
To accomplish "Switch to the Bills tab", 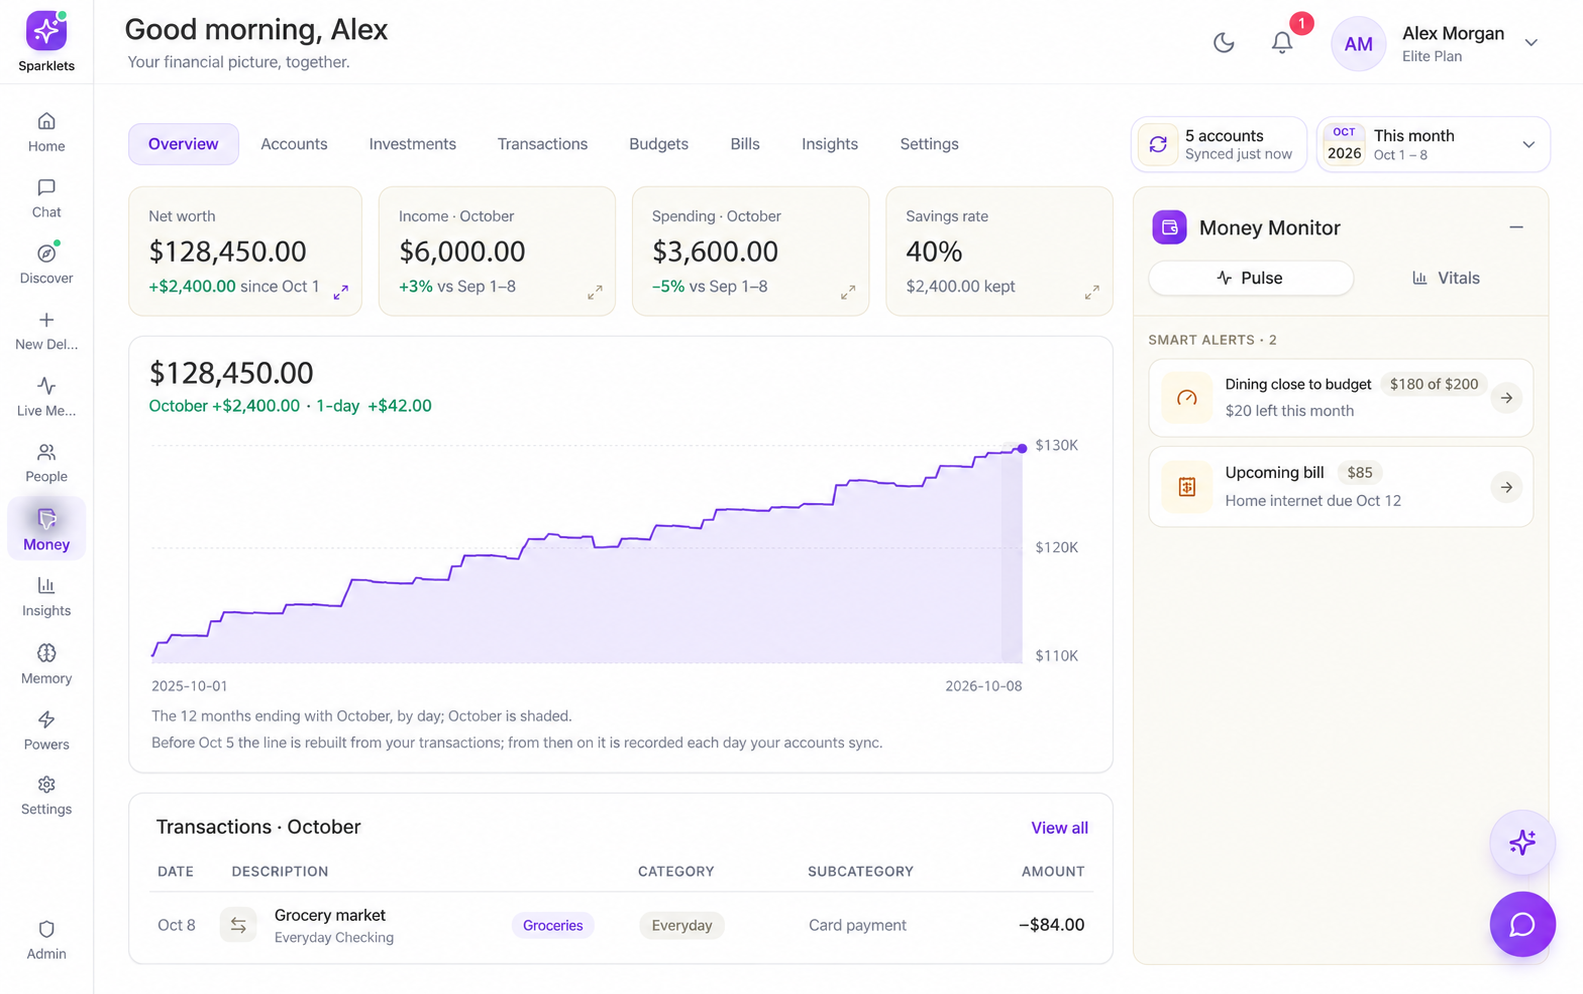I will tap(745, 144).
